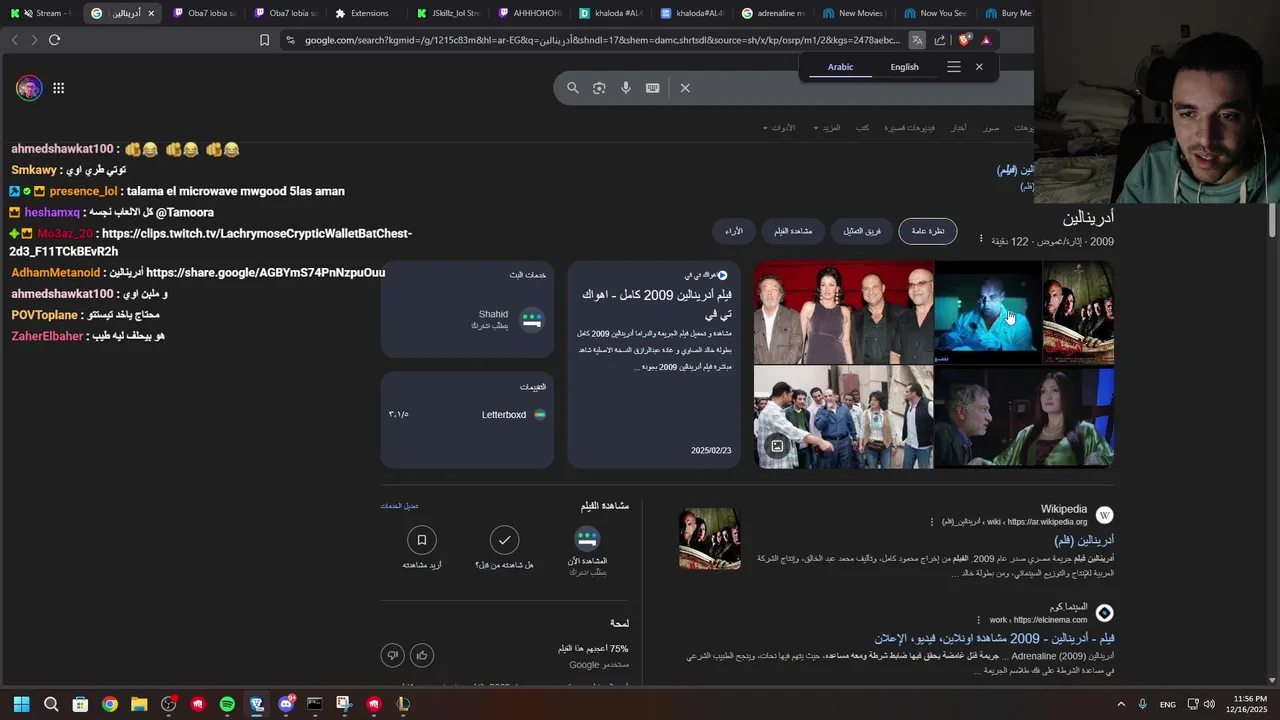Open Spotify from the taskbar
The height and width of the screenshot is (720, 1280).
click(x=227, y=704)
